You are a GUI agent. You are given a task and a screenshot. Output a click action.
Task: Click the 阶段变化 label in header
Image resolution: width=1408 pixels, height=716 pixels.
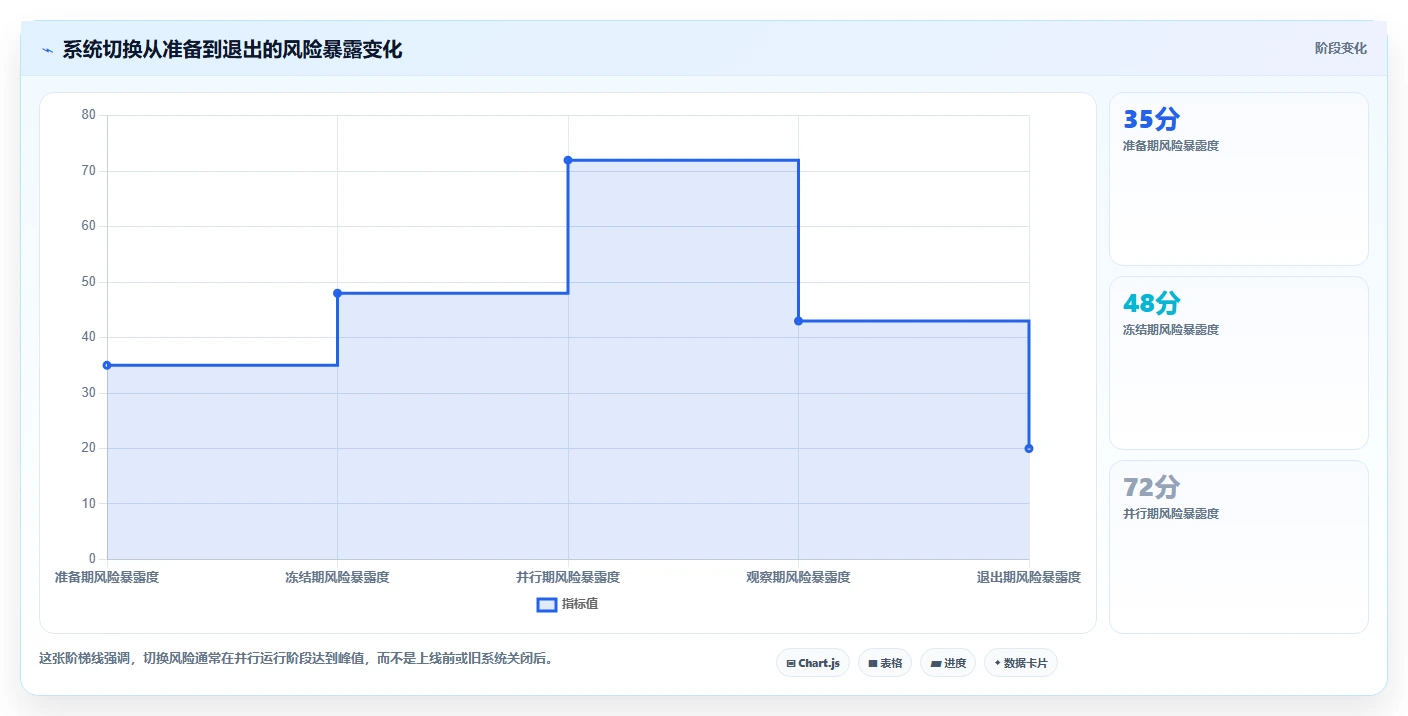pyautogui.click(x=1340, y=49)
